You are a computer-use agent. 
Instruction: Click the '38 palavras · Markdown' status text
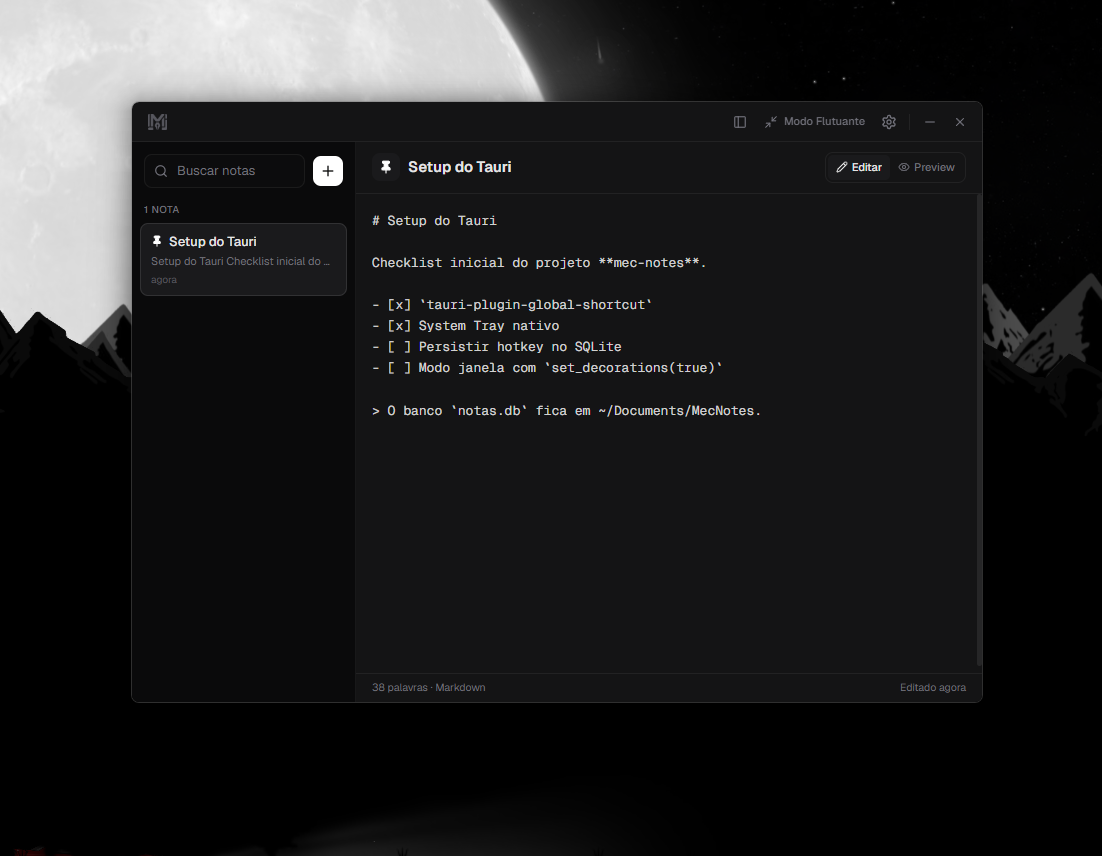tap(429, 687)
